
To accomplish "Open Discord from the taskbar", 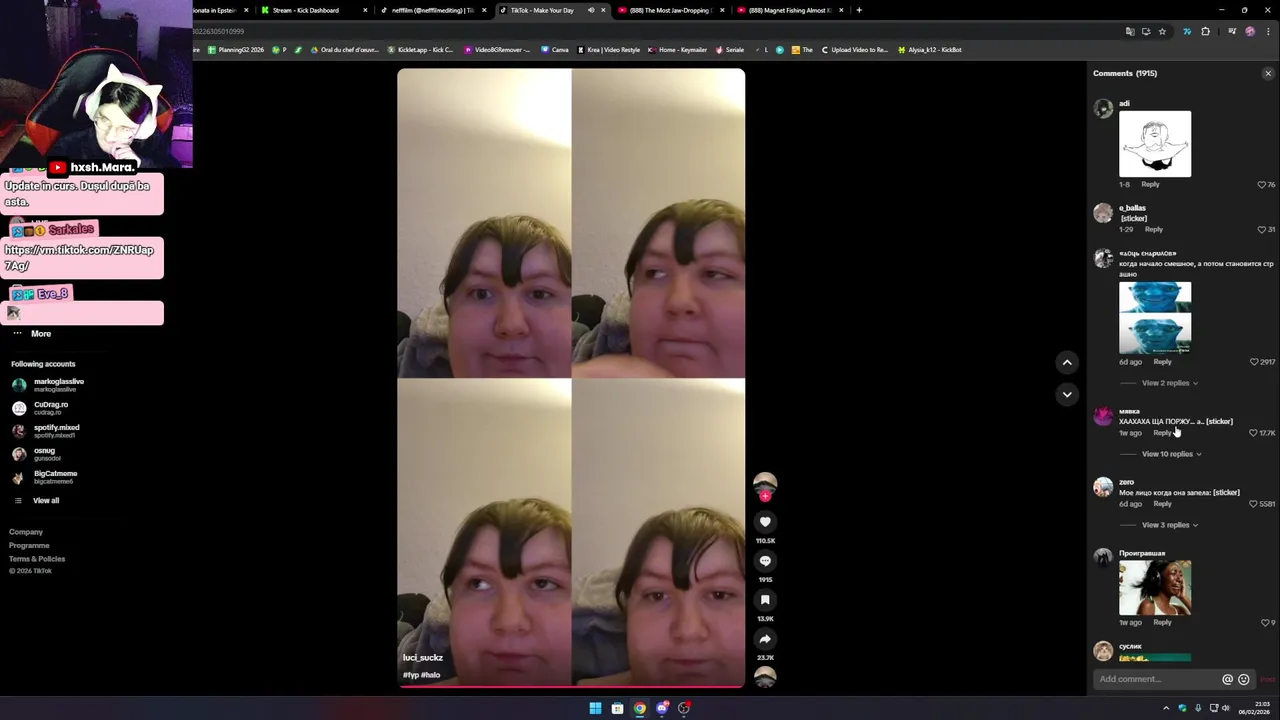I will click(662, 708).
